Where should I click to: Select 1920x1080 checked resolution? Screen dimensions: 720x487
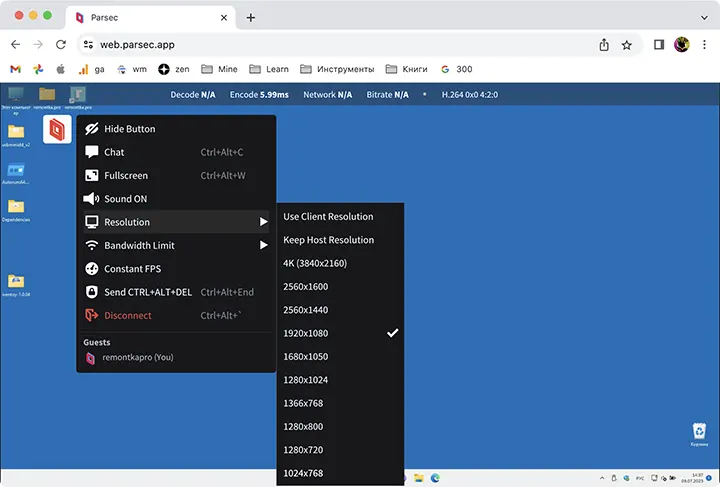[x=340, y=333]
